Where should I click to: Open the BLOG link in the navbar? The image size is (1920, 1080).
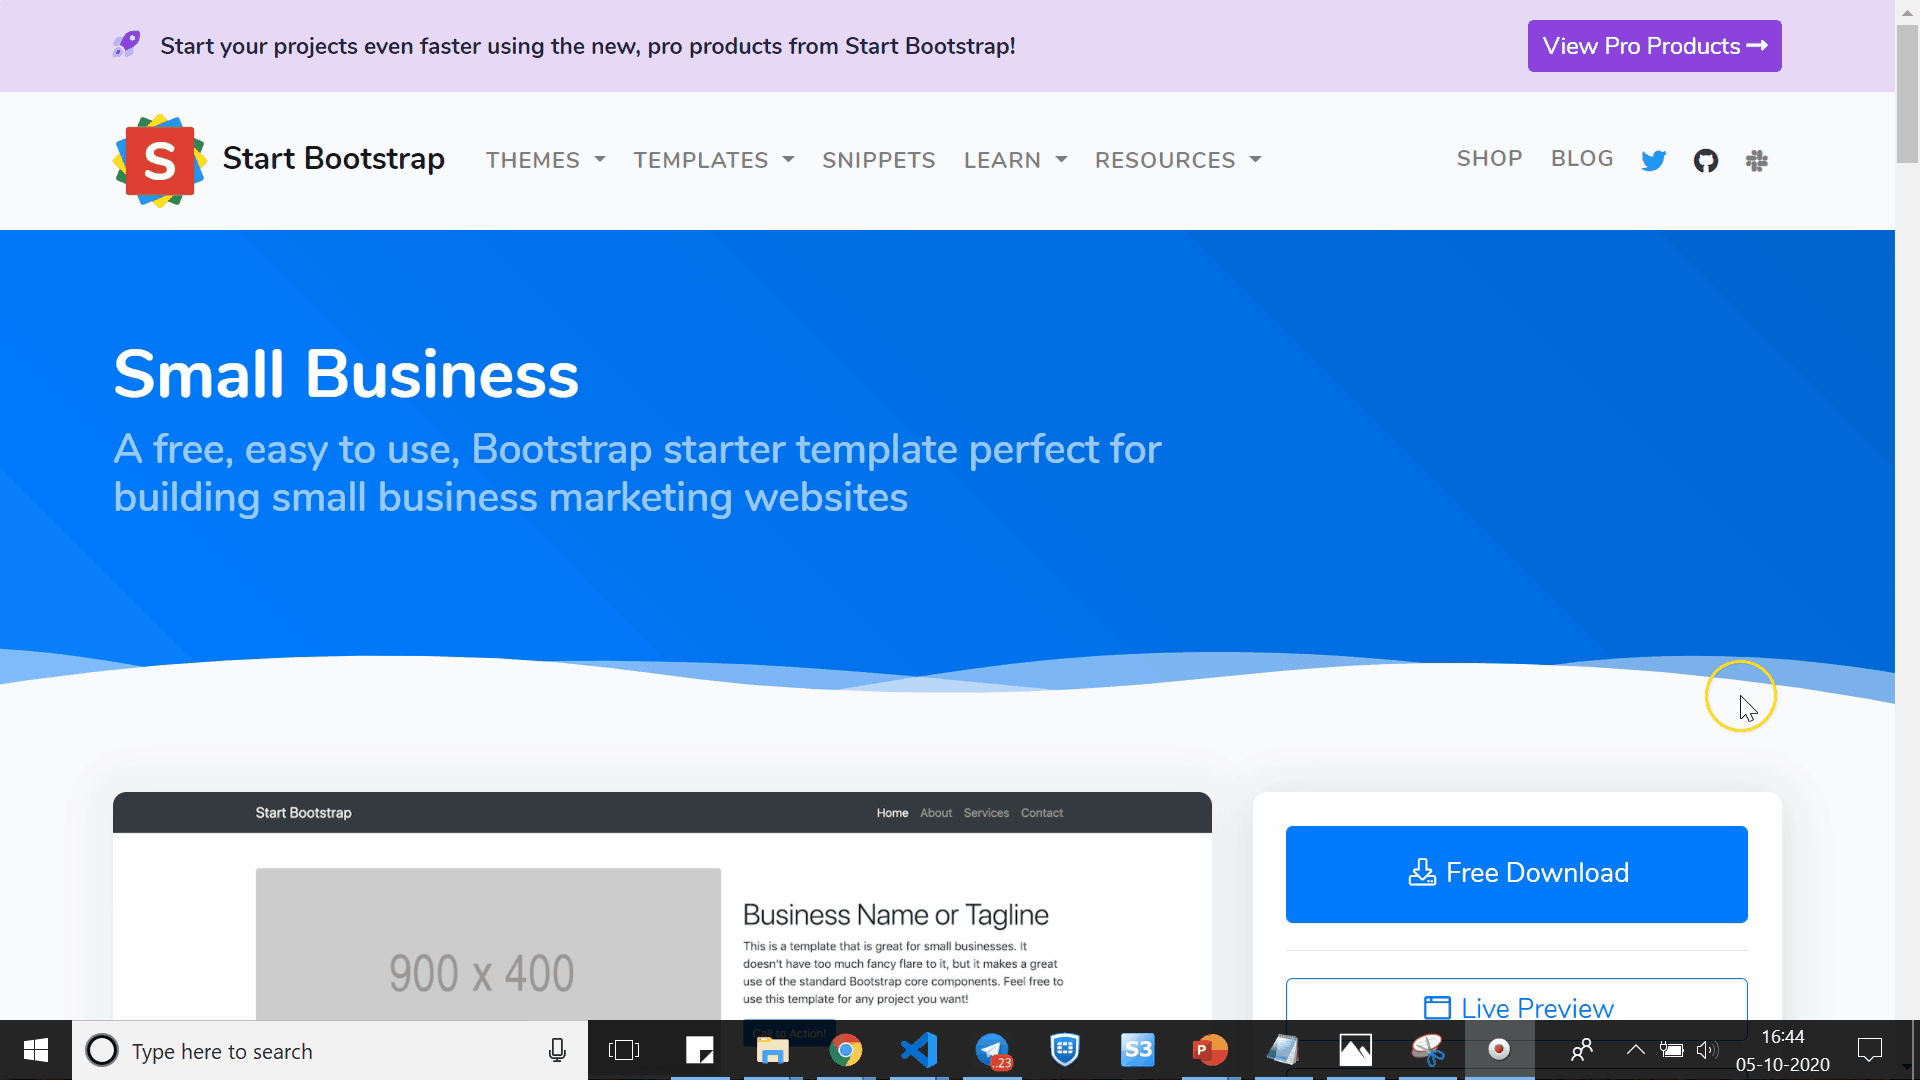(x=1582, y=159)
